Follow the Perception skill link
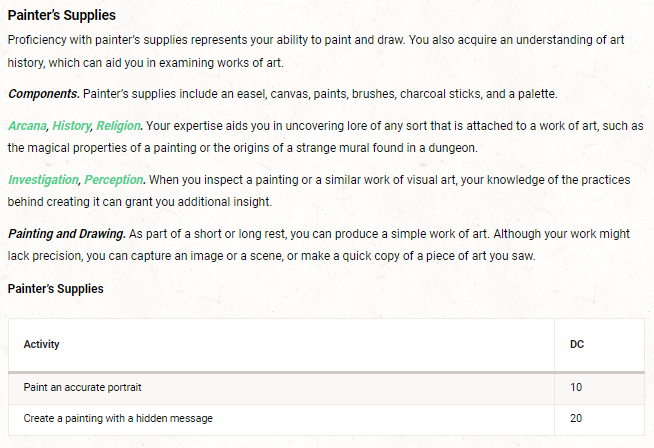 tap(114, 179)
